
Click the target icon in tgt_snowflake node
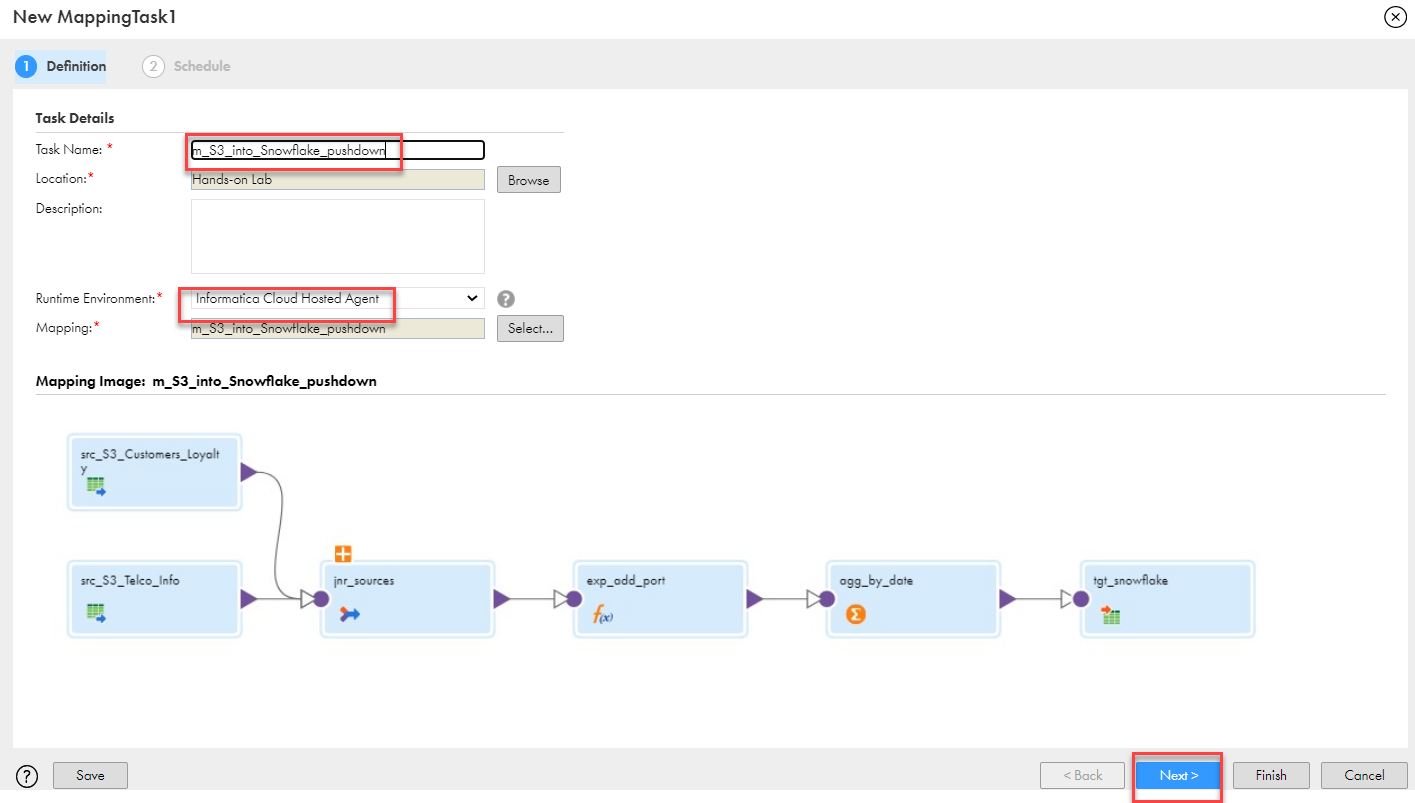pos(1110,615)
